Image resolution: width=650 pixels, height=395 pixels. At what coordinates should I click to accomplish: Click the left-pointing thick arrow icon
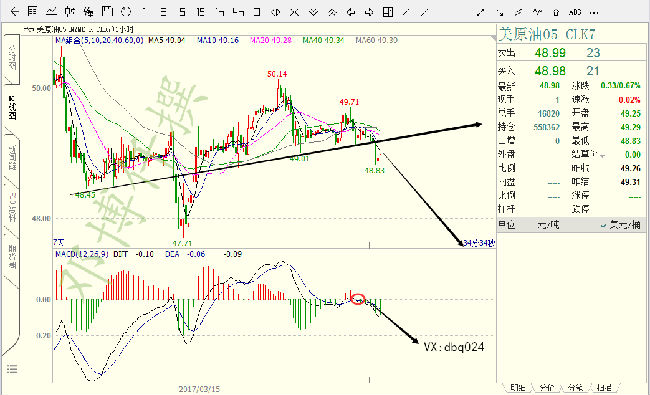coord(351,12)
